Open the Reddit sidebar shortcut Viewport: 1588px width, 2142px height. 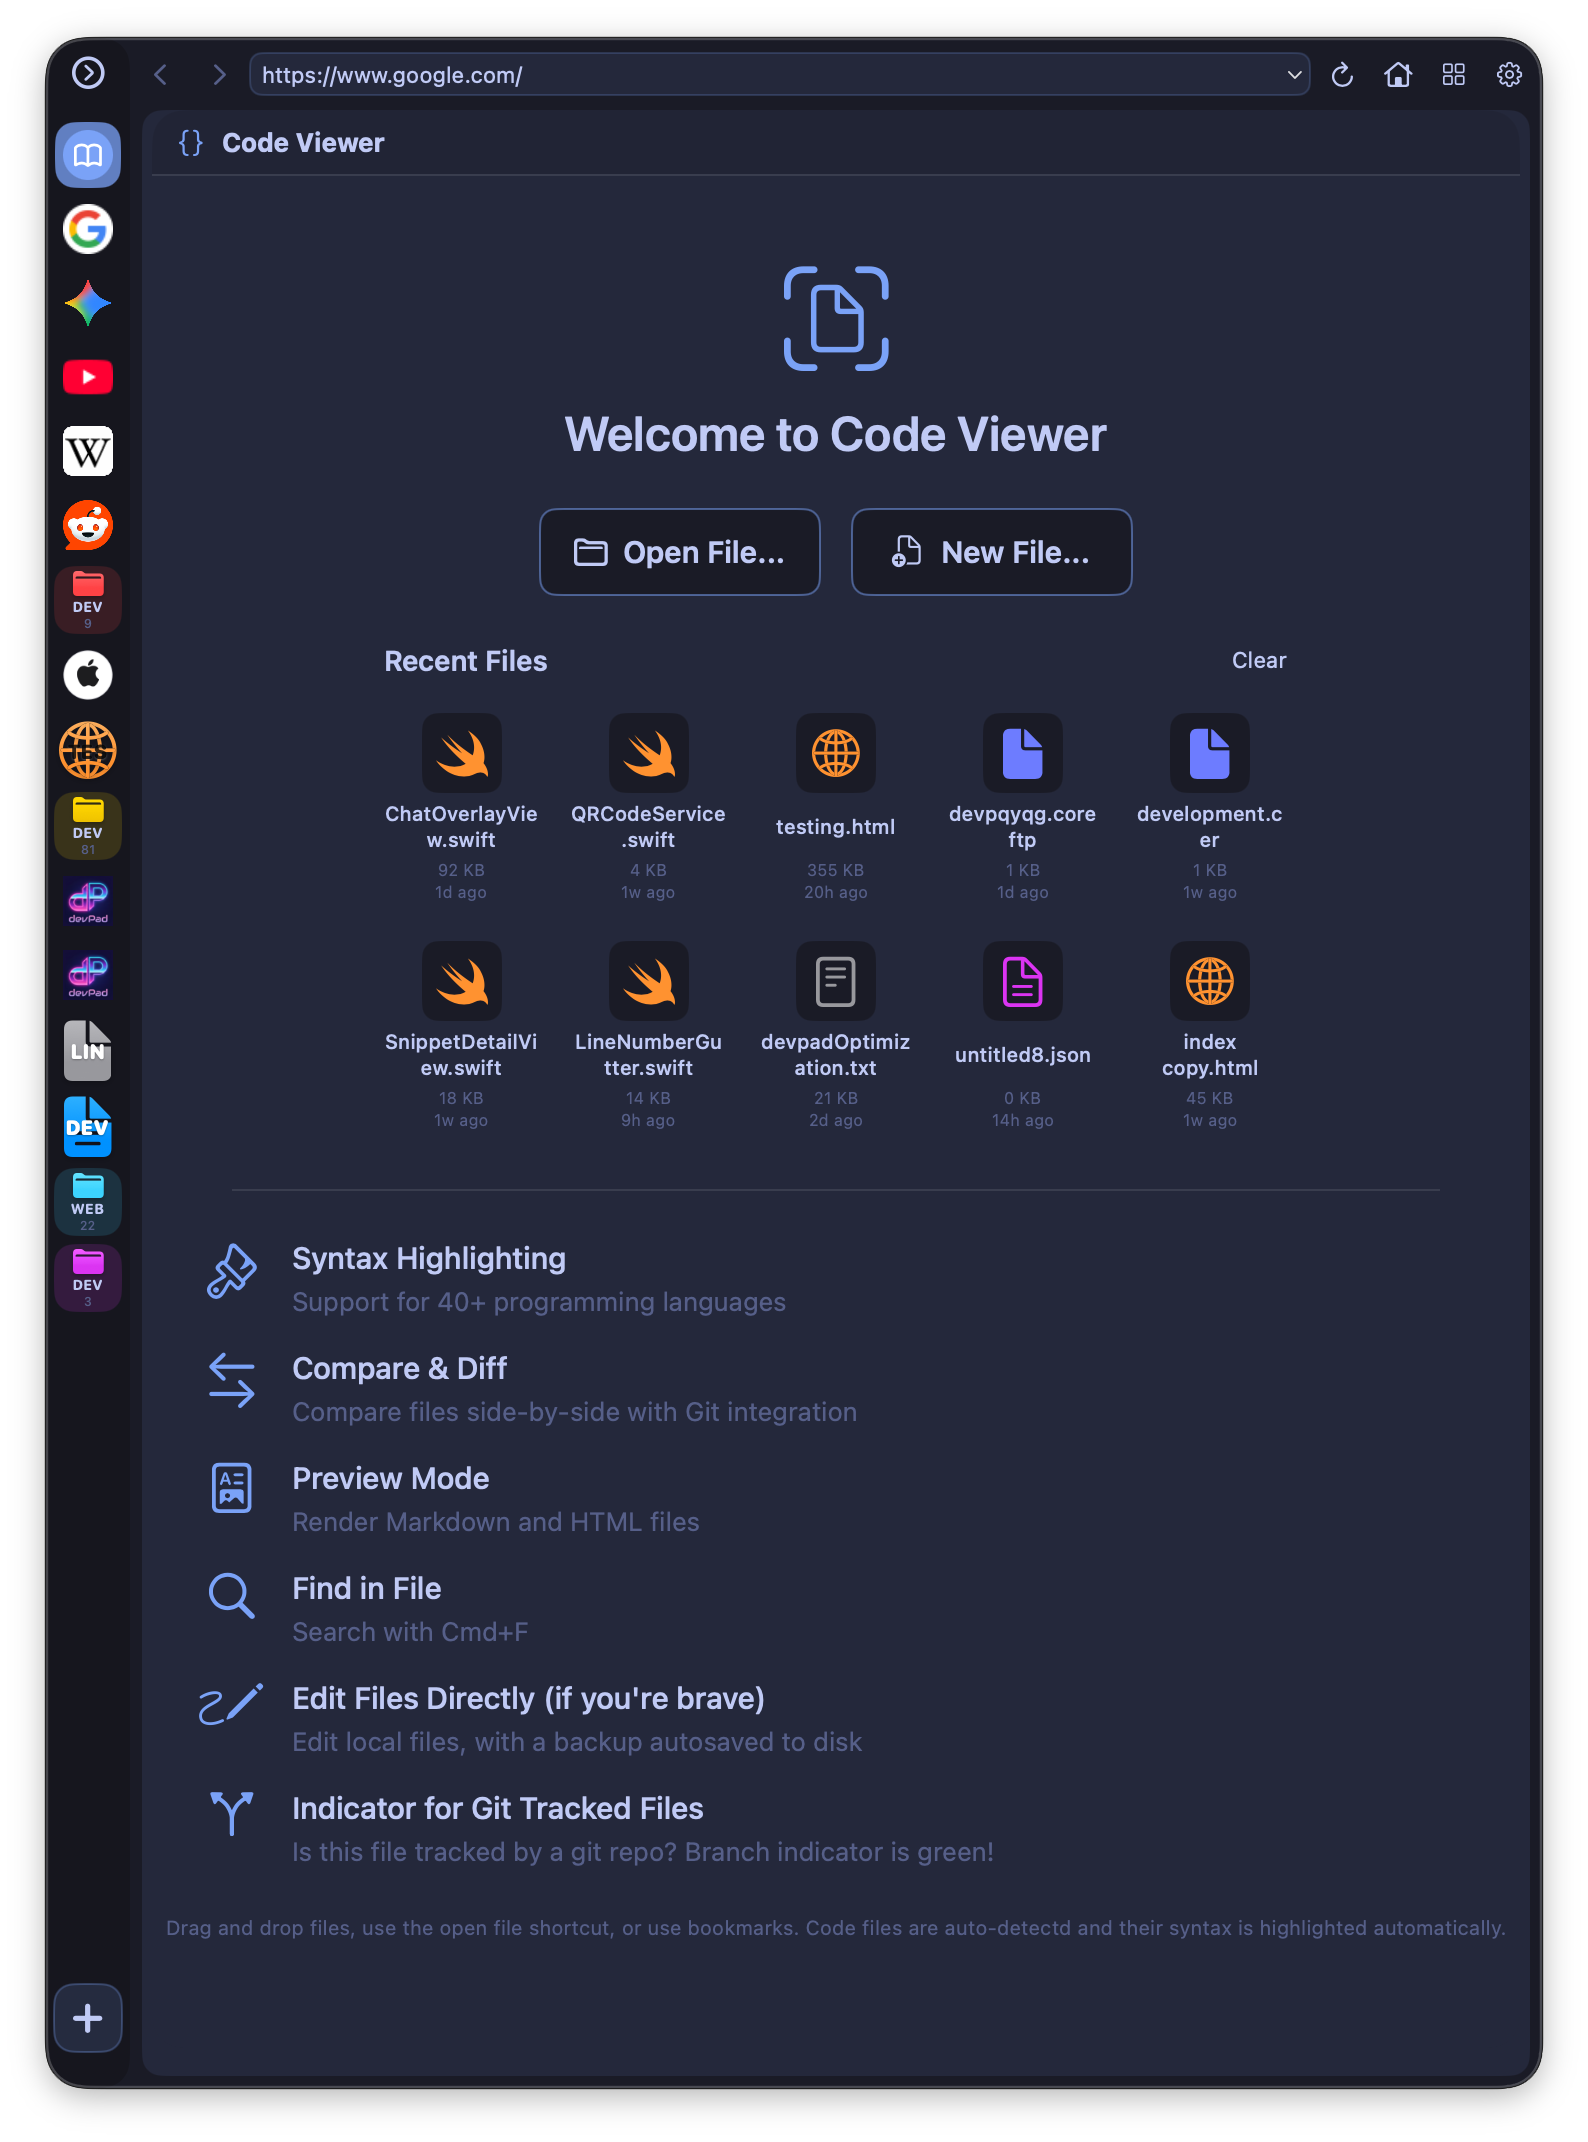[x=88, y=525]
